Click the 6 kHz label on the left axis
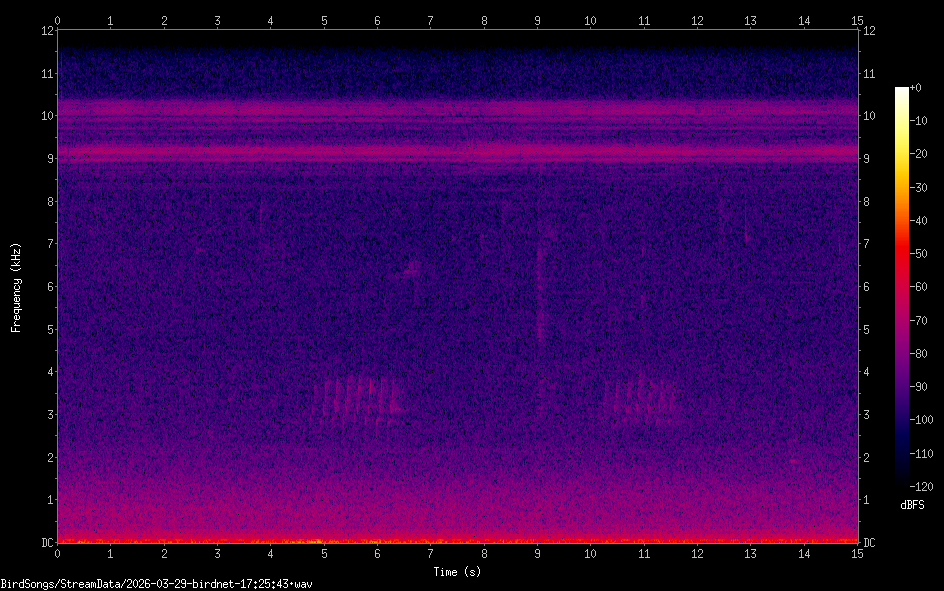Image resolution: width=944 pixels, height=591 pixels. (48, 287)
